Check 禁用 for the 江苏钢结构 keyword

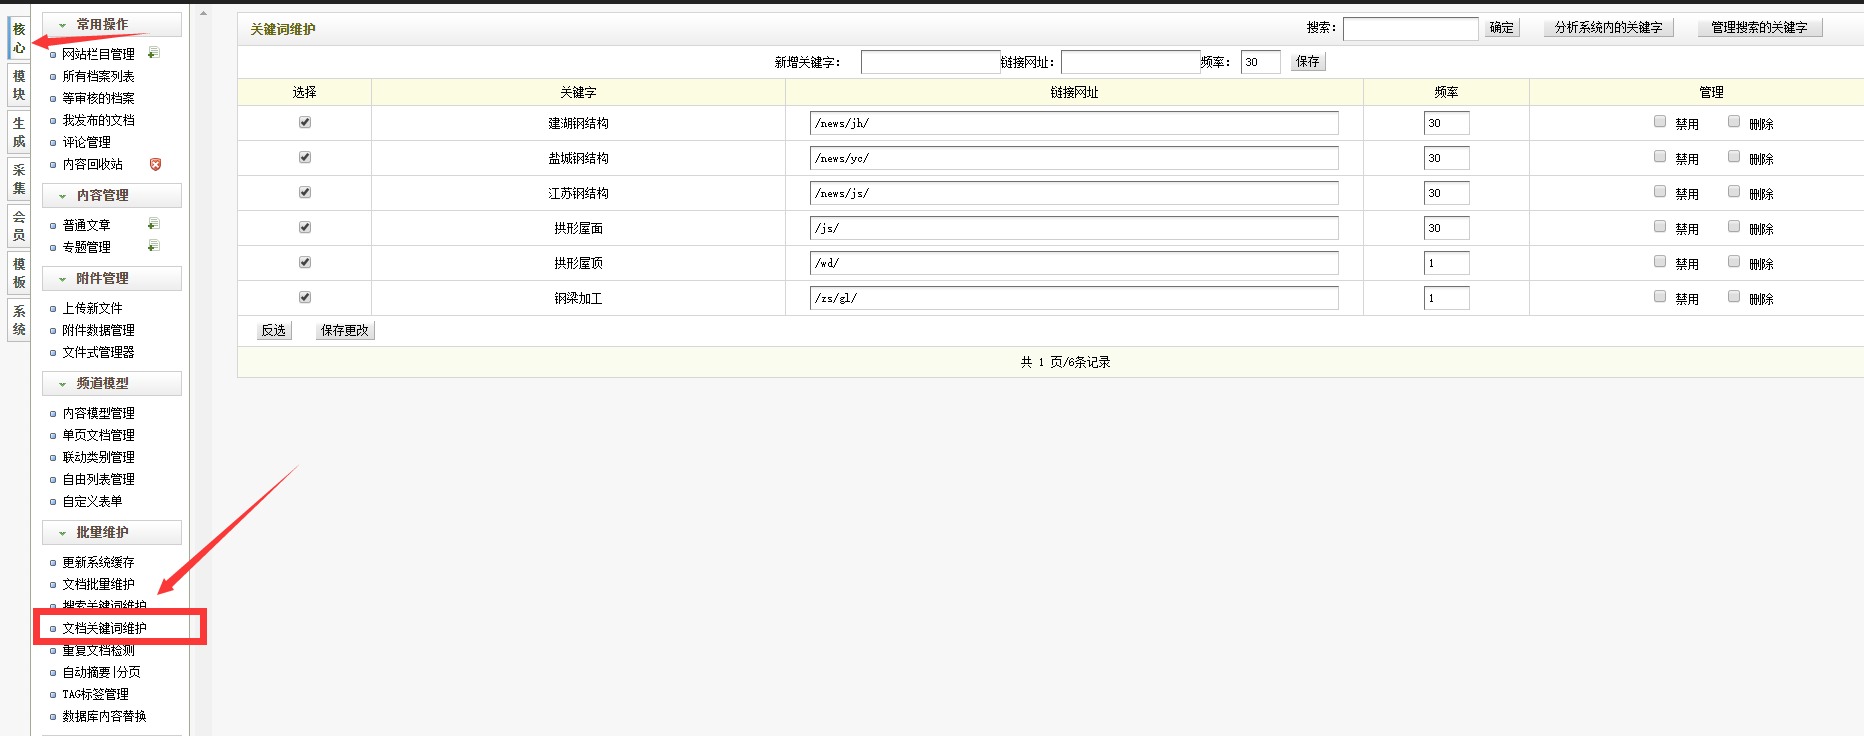tap(1660, 192)
